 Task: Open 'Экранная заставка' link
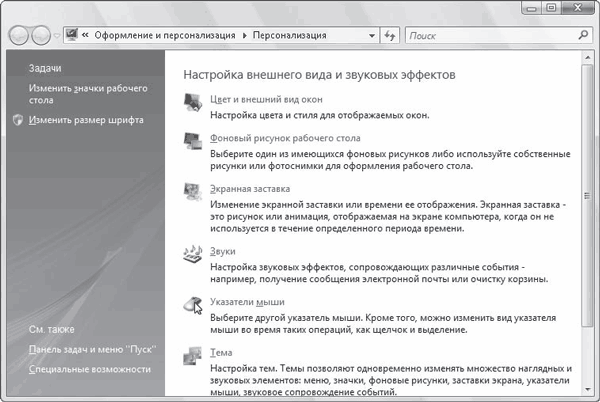tap(250, 189)
